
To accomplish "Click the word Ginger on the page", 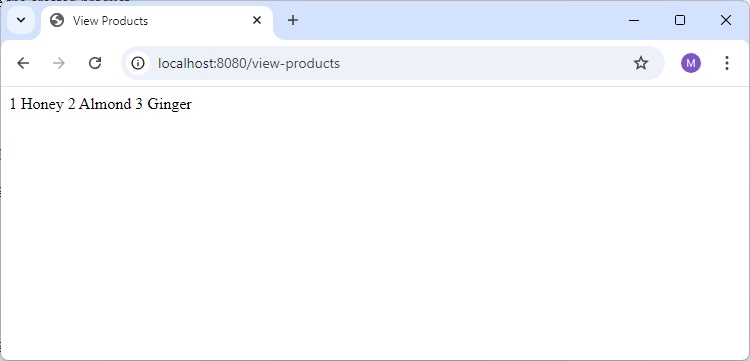I will tap(169, 104).
